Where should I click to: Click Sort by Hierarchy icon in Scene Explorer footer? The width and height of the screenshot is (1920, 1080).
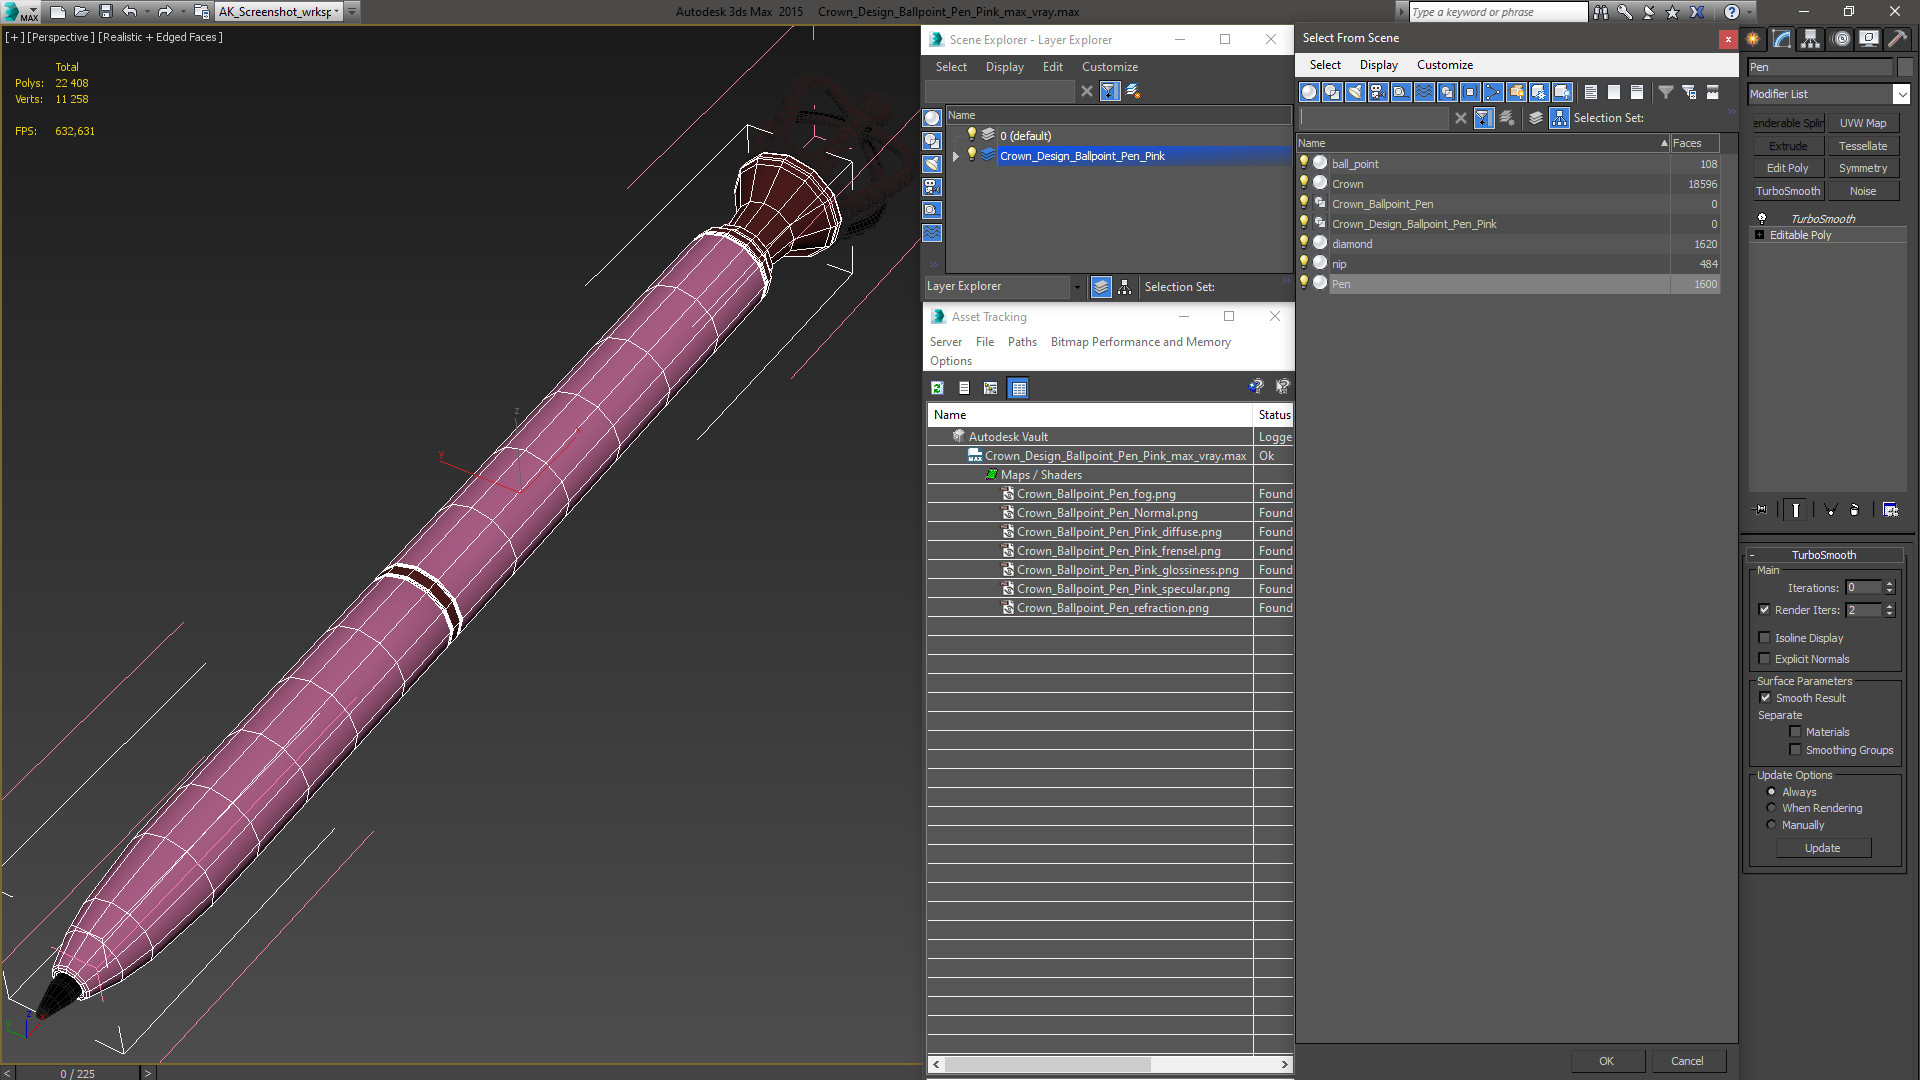[x=1125, y=287]
